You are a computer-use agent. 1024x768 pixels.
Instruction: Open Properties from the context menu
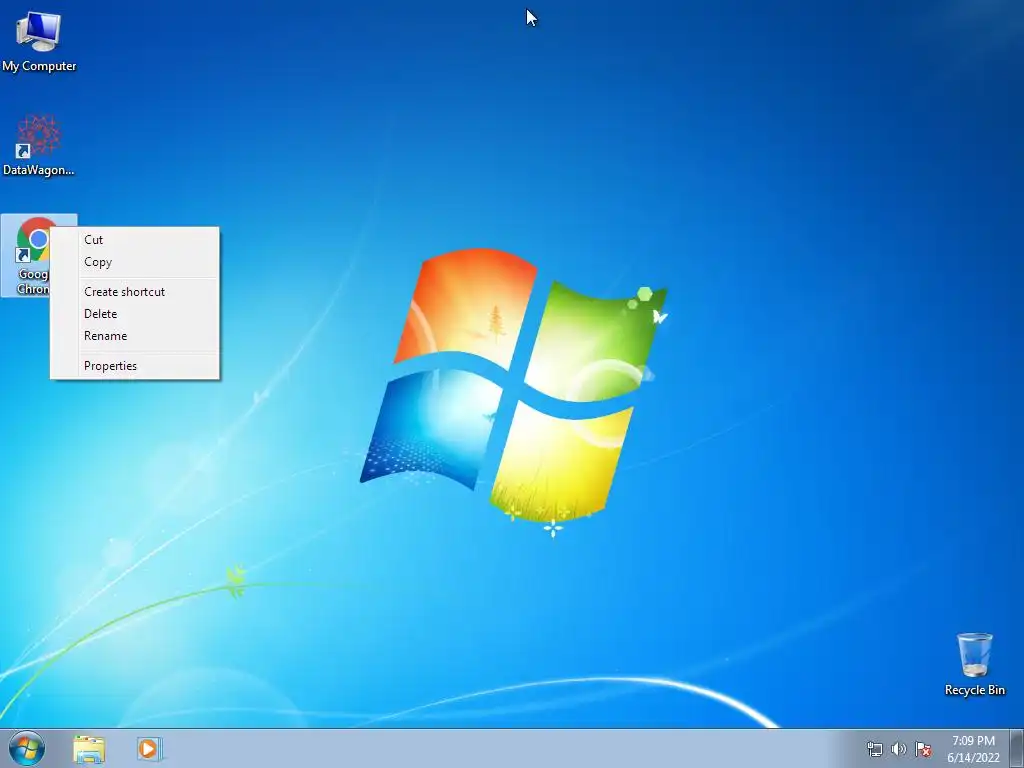pyautogui.click(x=135, y=366)
